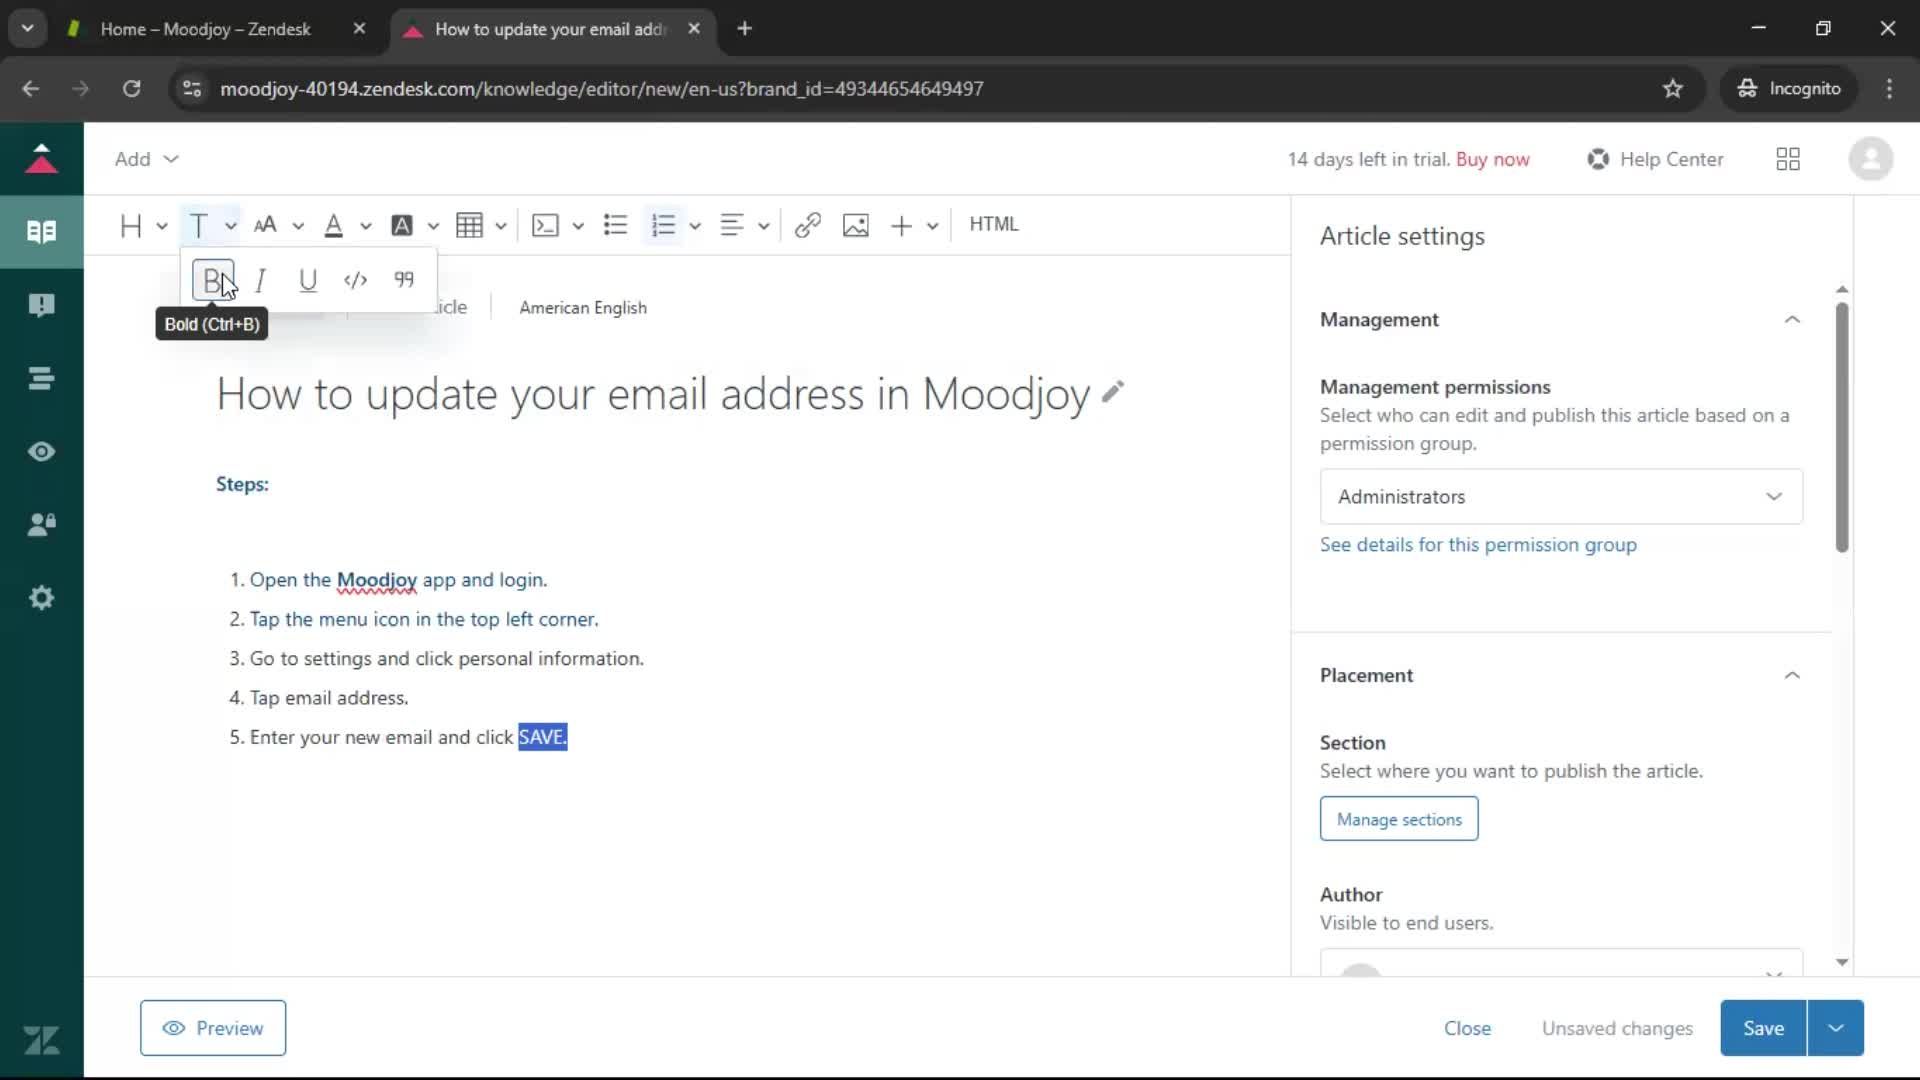The width and height of the screenshot is (1920, 1080).
Task: Click the Bold formatting button
Action: [x=213, y=280]
